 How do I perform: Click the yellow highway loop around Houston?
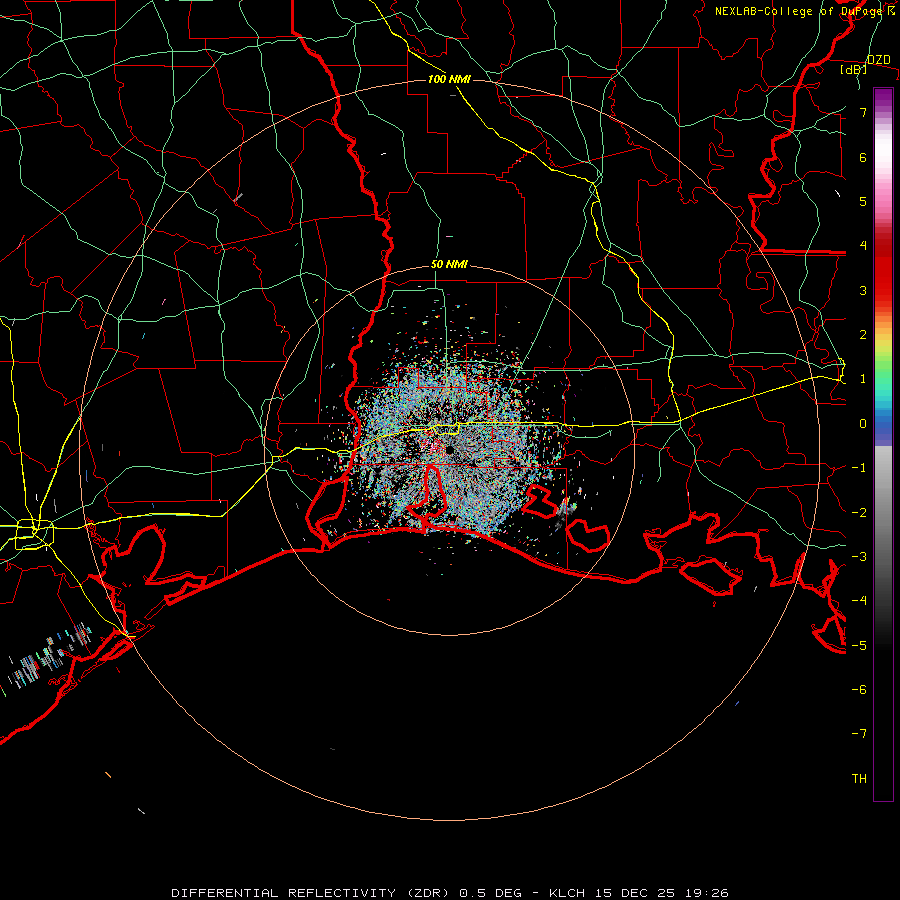pyautogui.click(x=35, y=534)
